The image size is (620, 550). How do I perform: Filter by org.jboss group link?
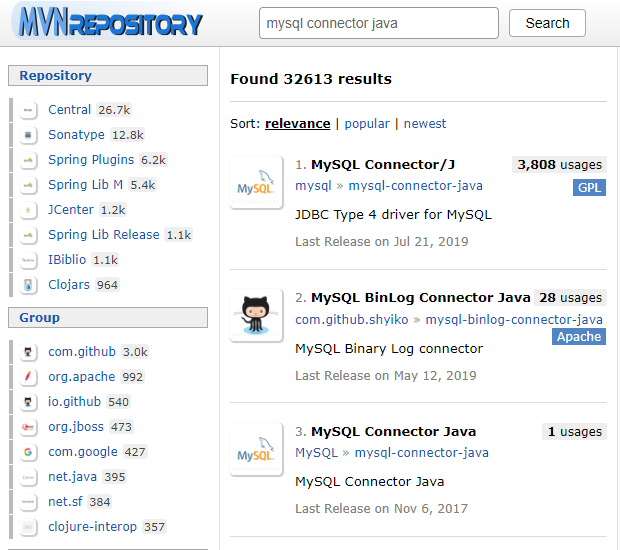[76, 427]
